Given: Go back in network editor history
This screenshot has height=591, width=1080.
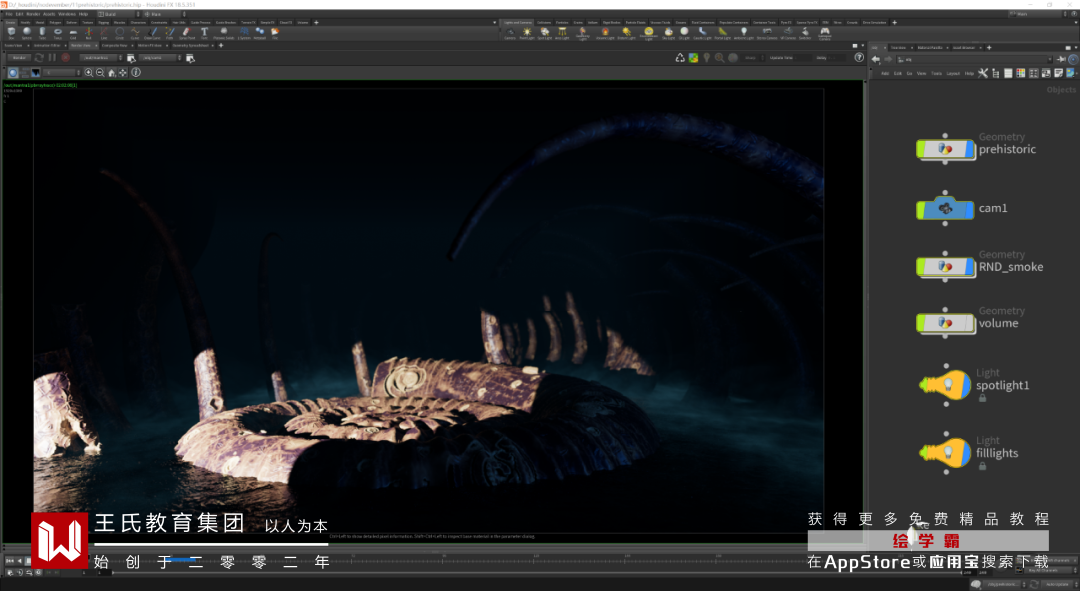Looking at the screenshot, I should tap(875, 59).
